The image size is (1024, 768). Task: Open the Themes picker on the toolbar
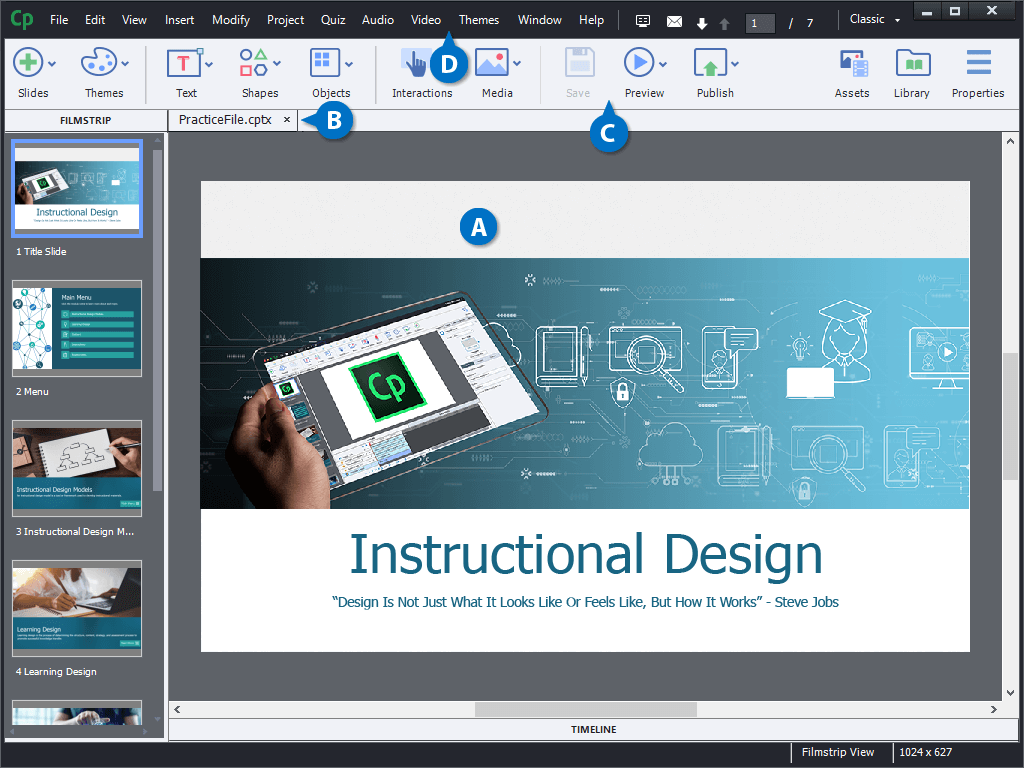[x=101, y=62]
